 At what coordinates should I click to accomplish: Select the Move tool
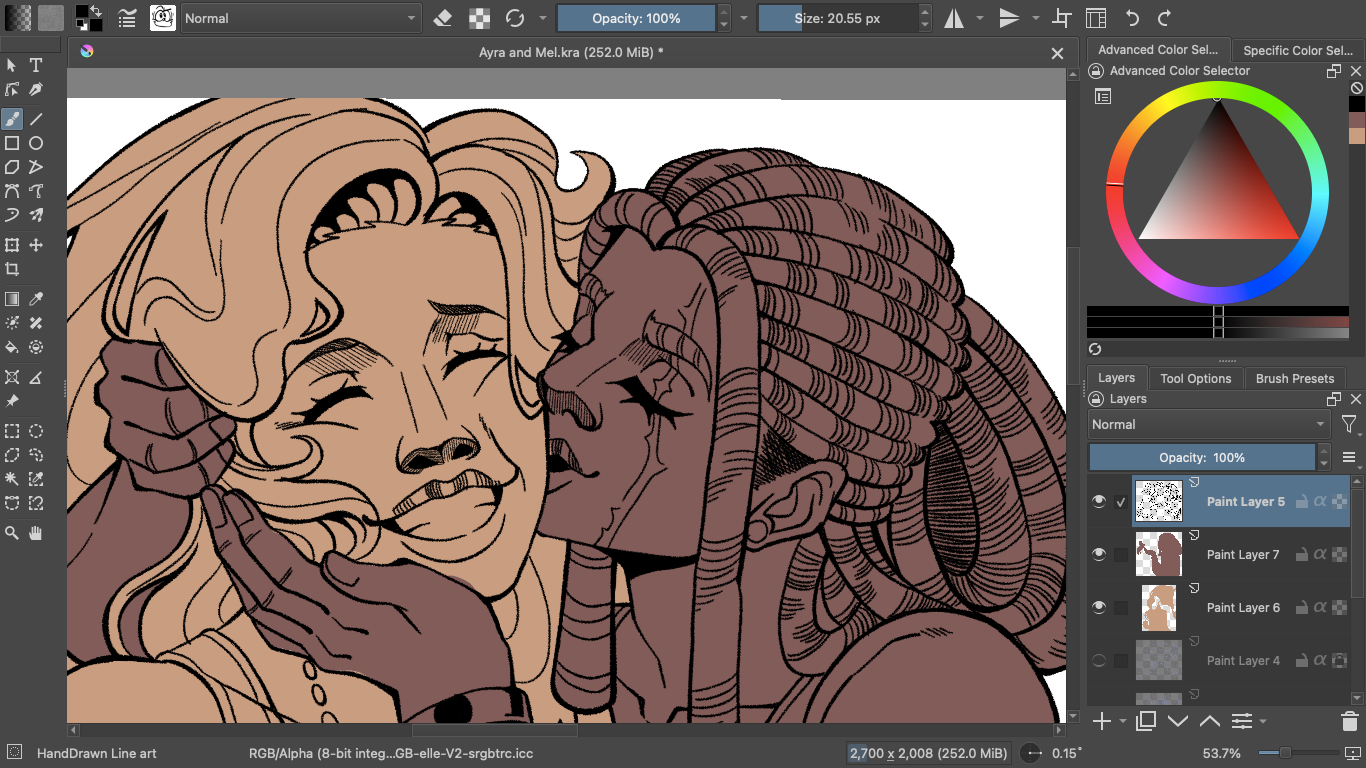(36, 245)
